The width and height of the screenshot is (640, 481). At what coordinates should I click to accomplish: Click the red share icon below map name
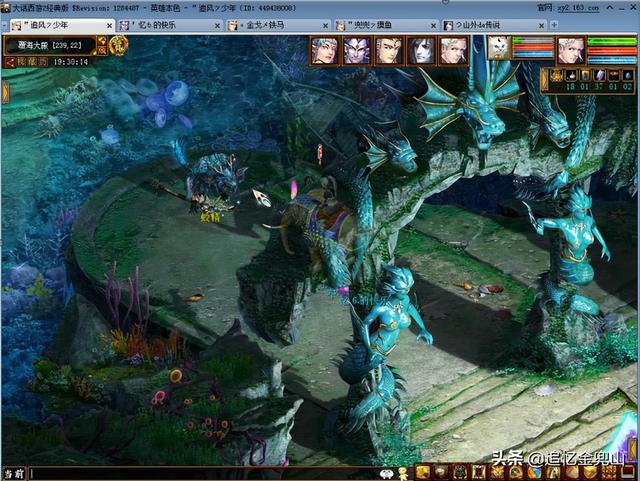[x=10, y=62]
